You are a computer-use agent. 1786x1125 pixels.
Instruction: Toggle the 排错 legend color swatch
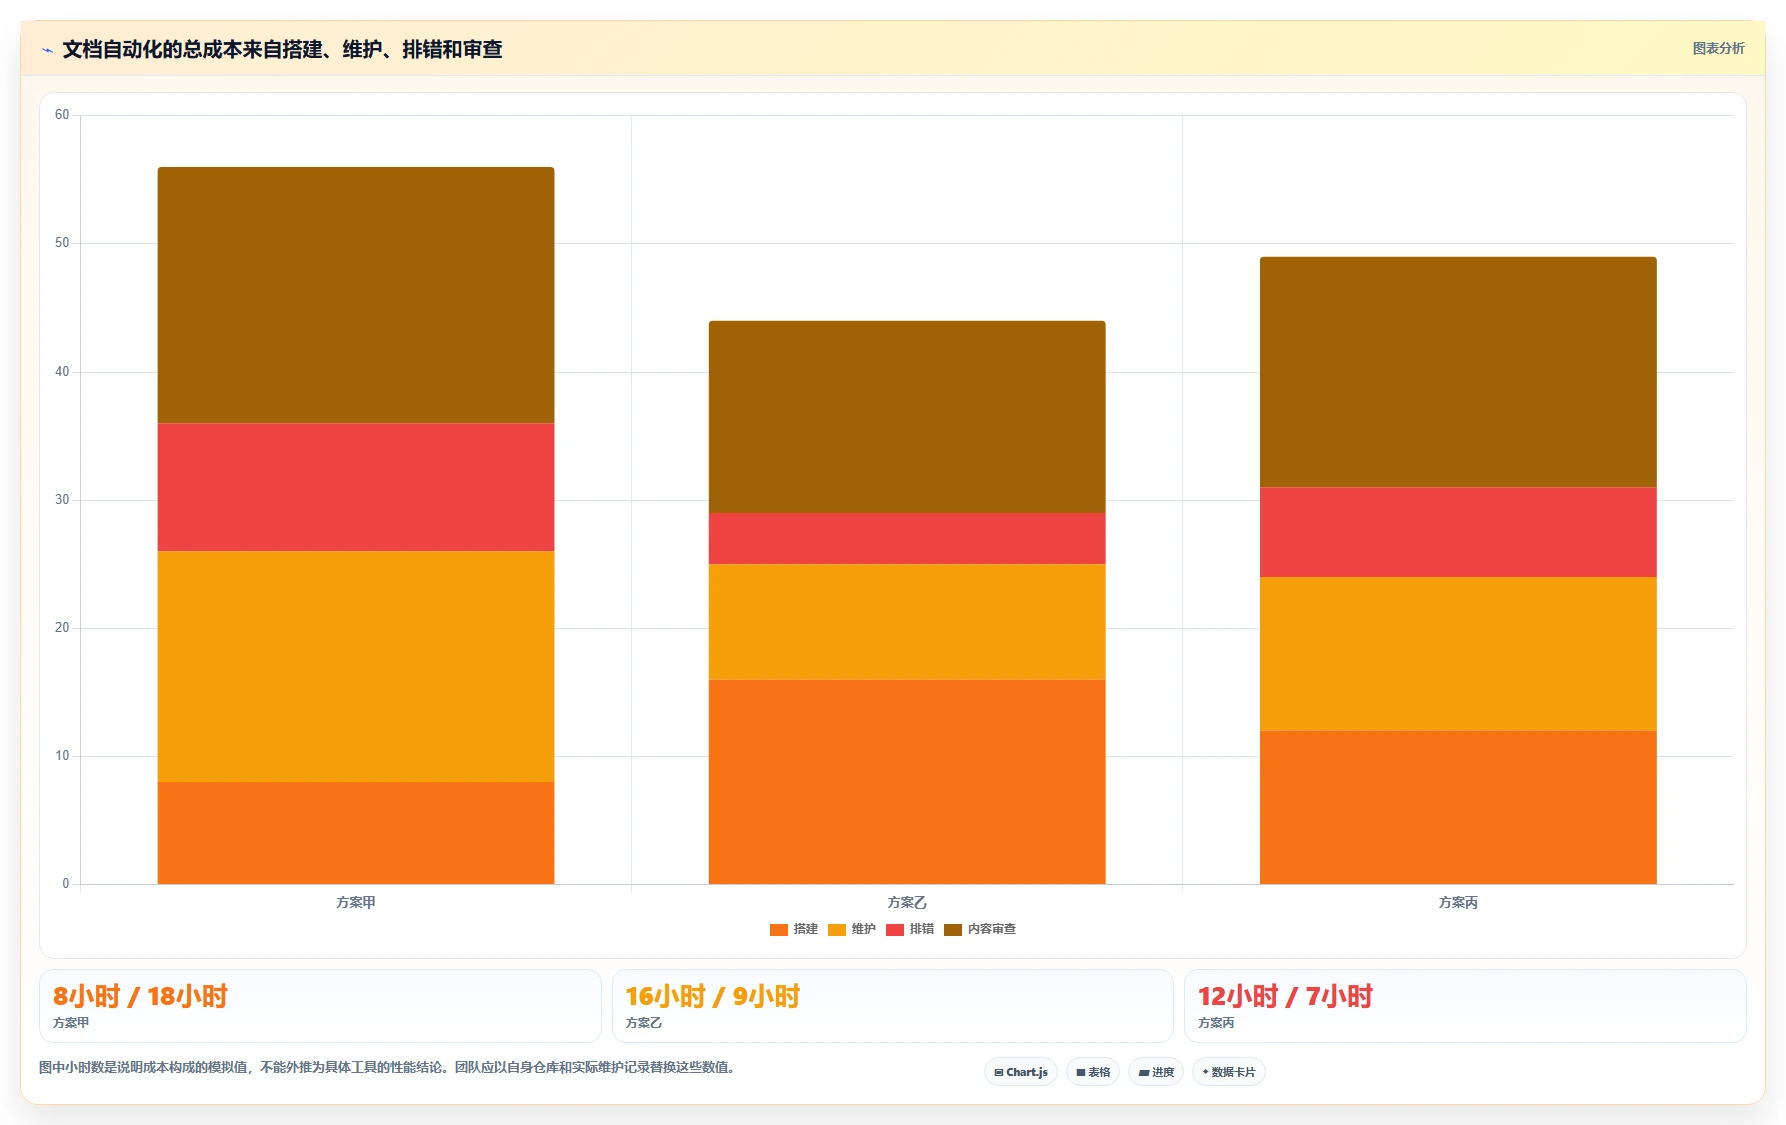click(895, 930)
